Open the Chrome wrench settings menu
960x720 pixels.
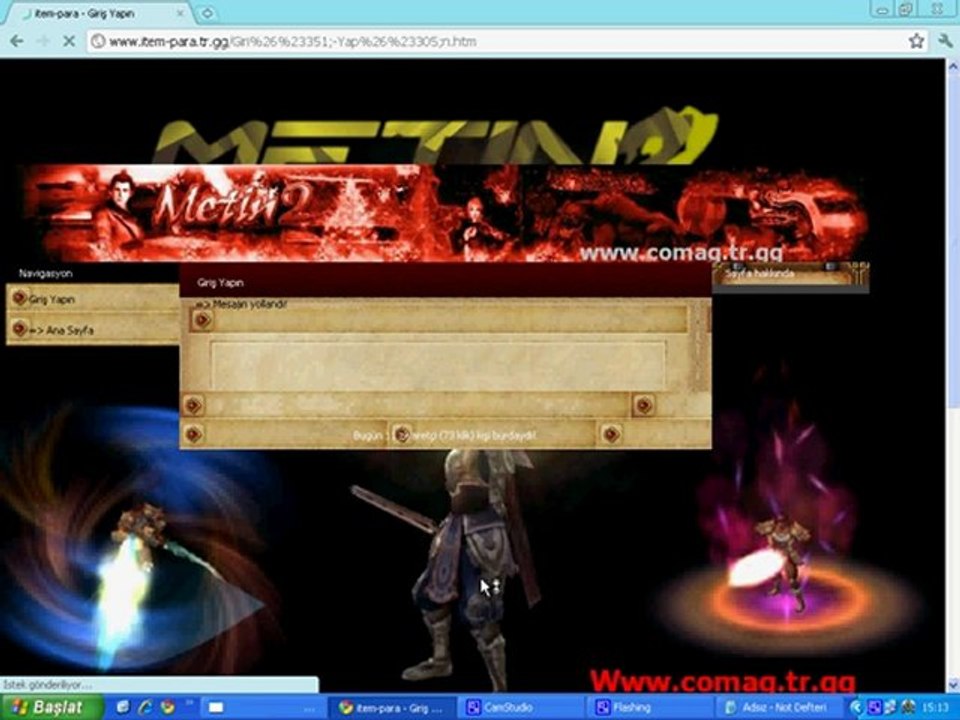(x=945, y=41)
